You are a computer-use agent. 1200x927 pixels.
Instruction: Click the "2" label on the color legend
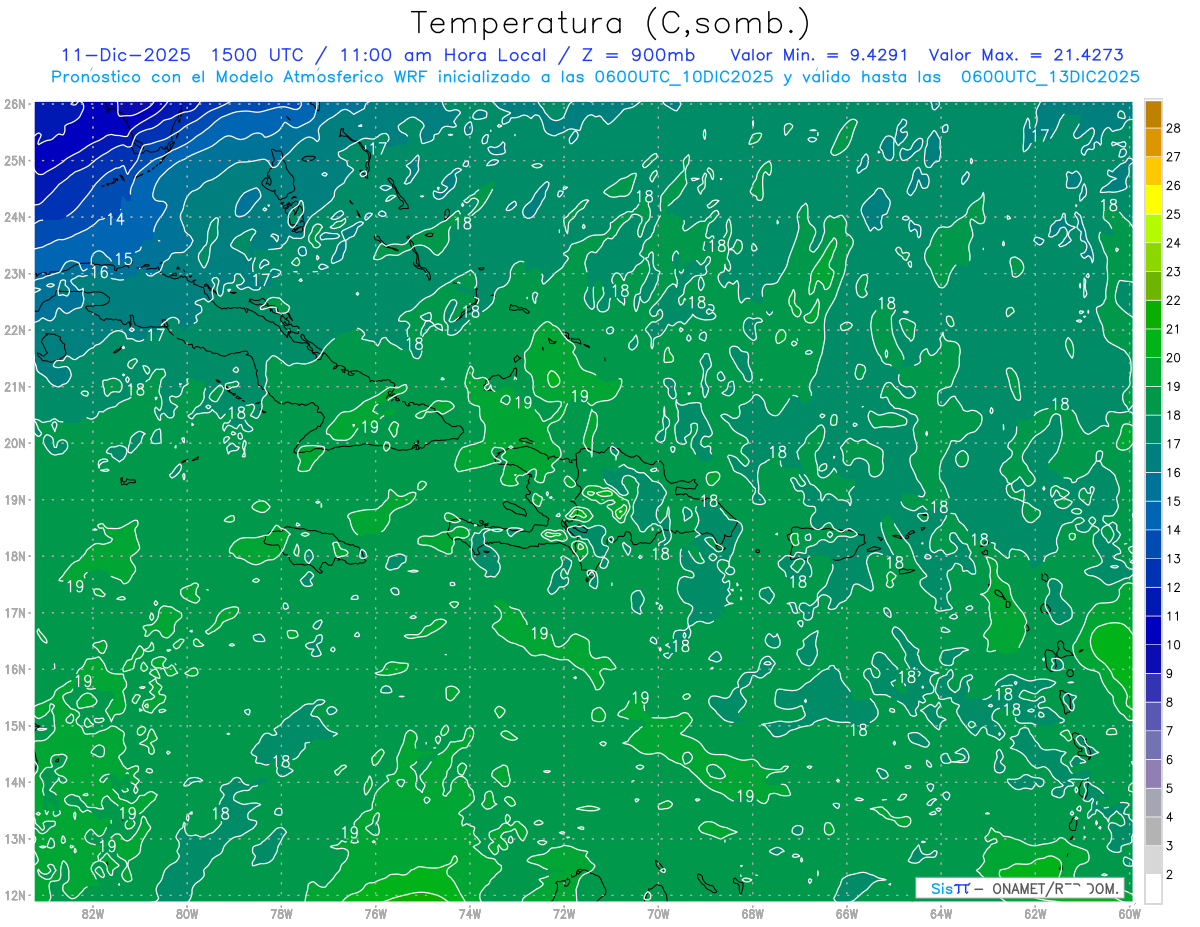point(1171,875)
